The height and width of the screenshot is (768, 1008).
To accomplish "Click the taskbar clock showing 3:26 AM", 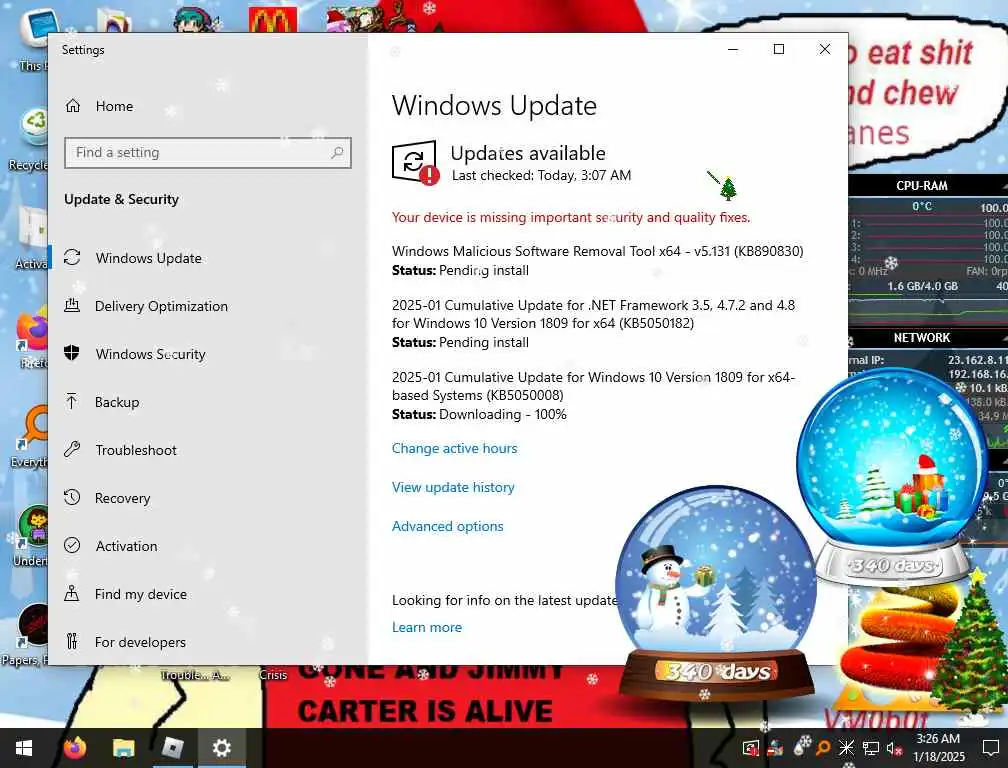I will [x=939, y=748].
